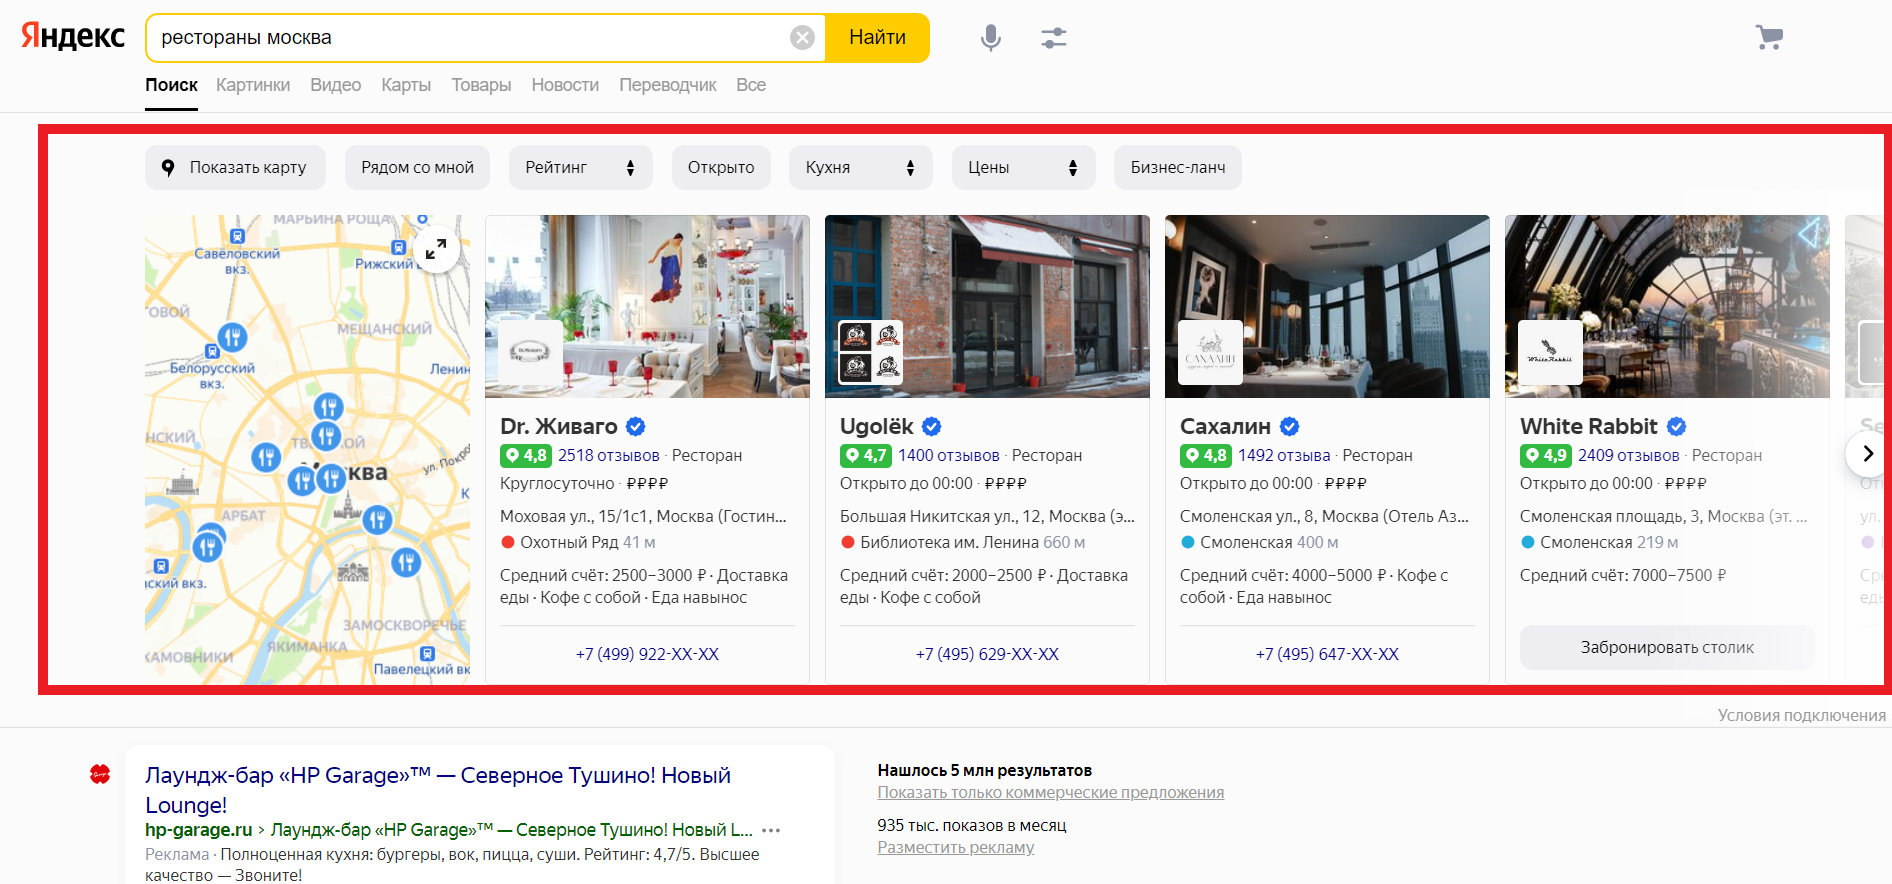Switch to the Товары tab

(x=481, y=85)
